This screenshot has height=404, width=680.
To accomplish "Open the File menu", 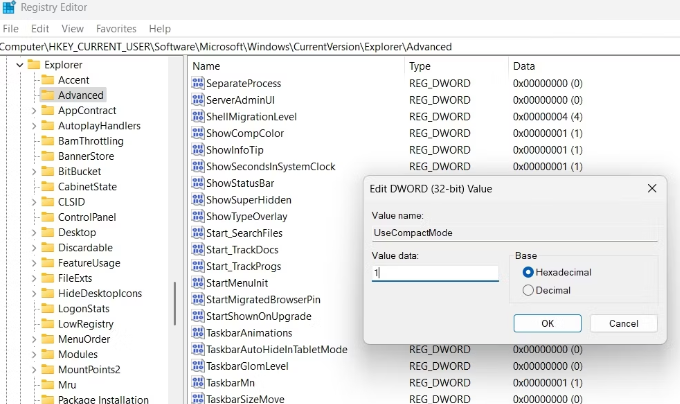I will pos(10,29).
